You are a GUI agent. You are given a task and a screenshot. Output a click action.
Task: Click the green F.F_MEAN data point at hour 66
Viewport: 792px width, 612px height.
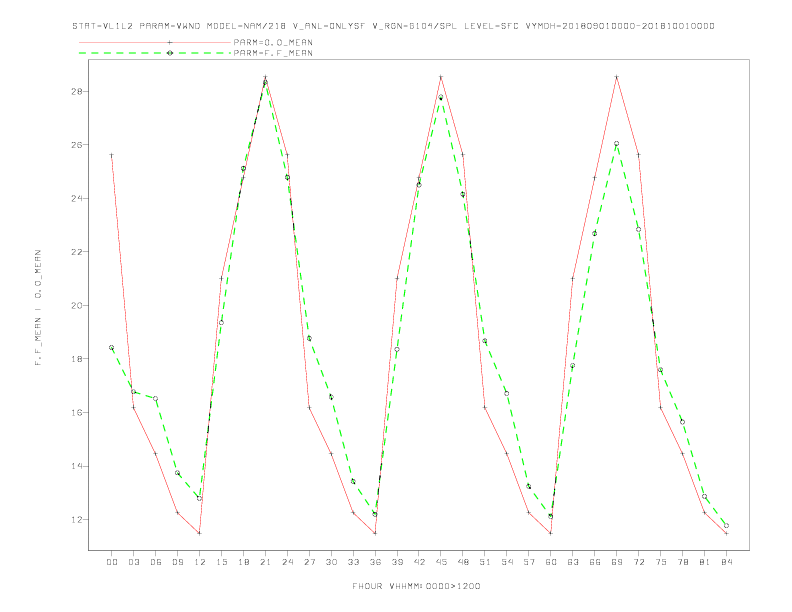(595, 233)
